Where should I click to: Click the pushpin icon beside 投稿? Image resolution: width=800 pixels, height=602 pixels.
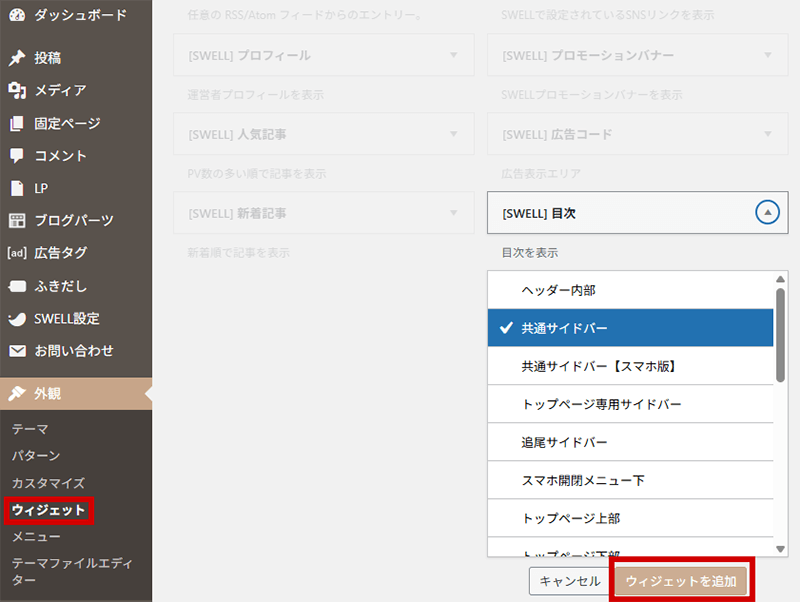[x=17, y=58]
